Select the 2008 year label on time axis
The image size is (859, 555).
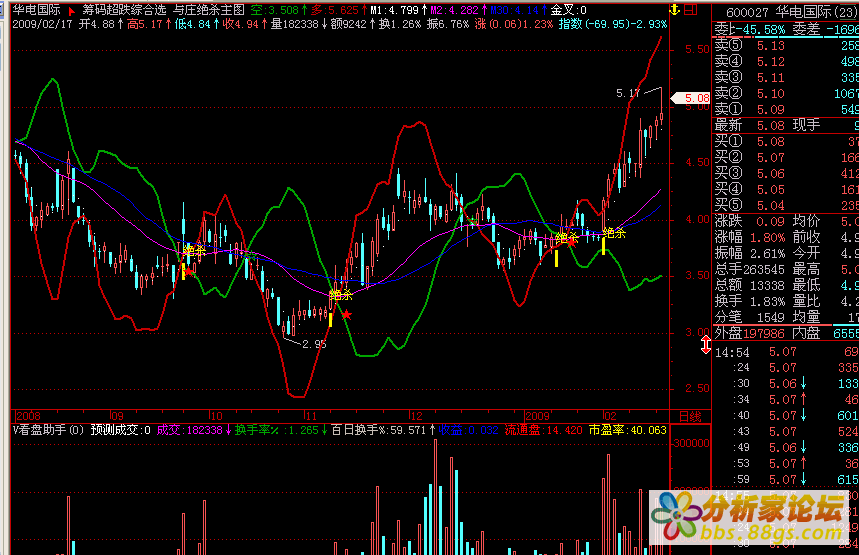coord(28,416)
